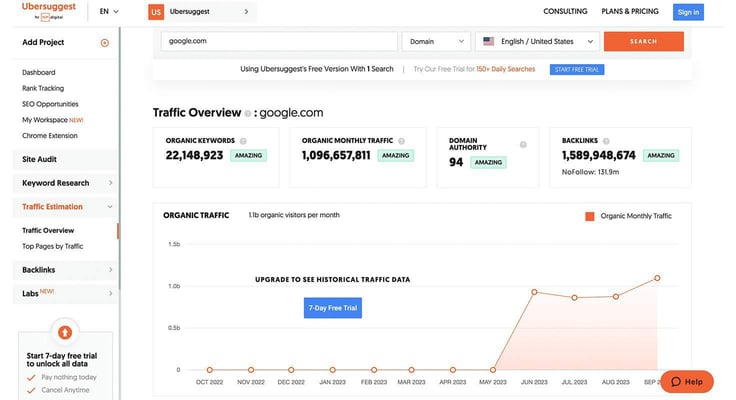Click the NoFollow: 131.9m text
Viewport: 736px width, 400px height.
coord(590,172)
